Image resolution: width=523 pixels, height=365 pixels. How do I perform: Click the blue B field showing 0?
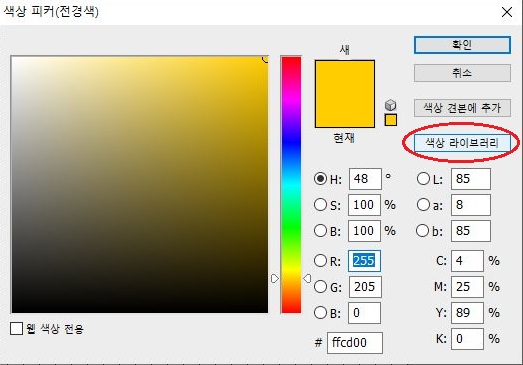pyautogui.click(x=364, y=313)
